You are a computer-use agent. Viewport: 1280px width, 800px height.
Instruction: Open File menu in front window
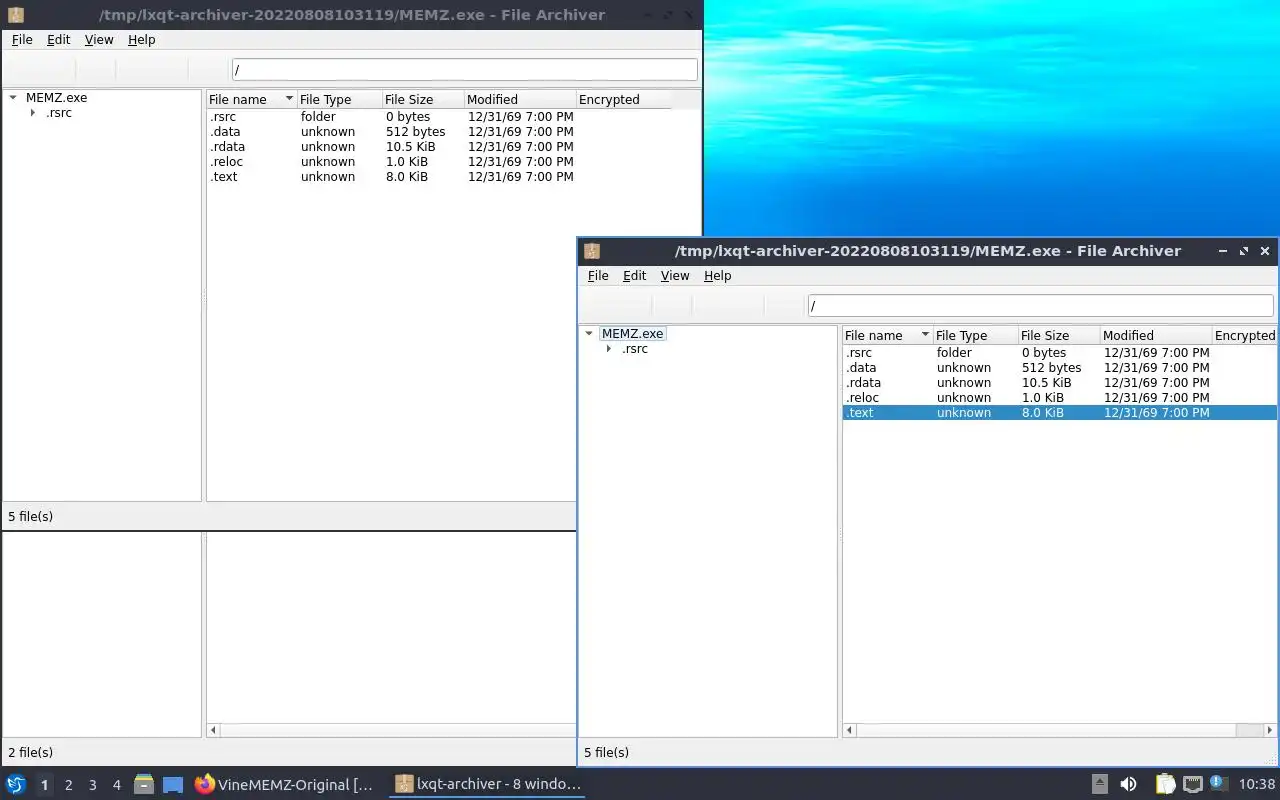click(x=598, y=276)
